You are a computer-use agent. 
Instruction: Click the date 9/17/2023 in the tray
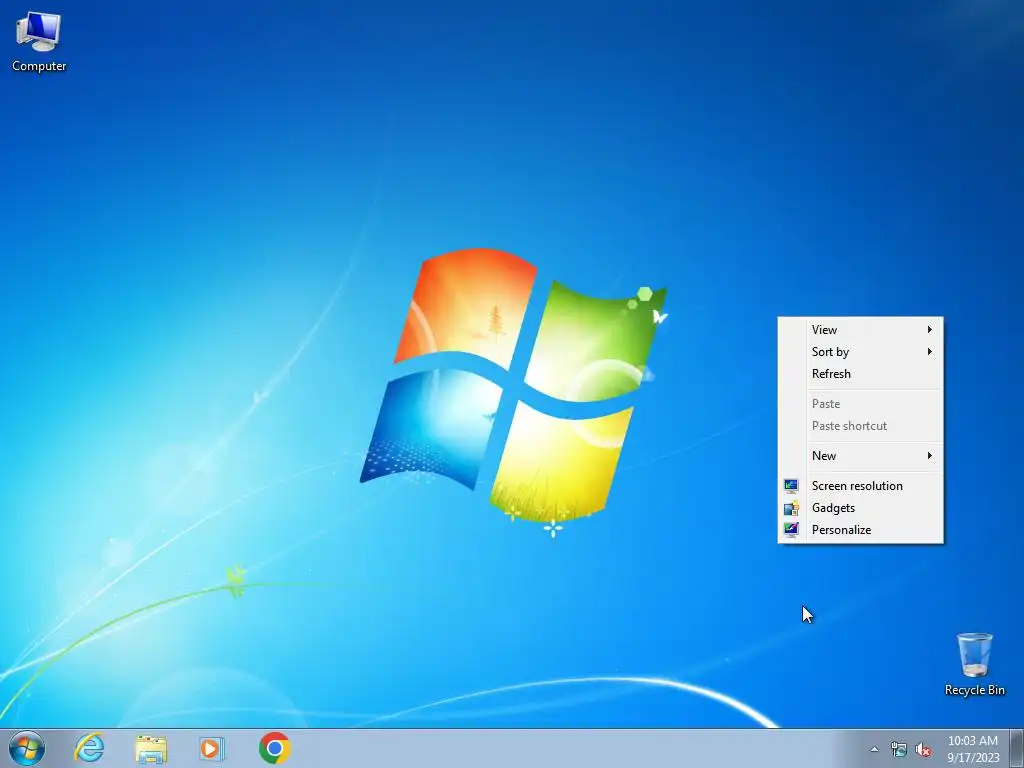point(973,758)
